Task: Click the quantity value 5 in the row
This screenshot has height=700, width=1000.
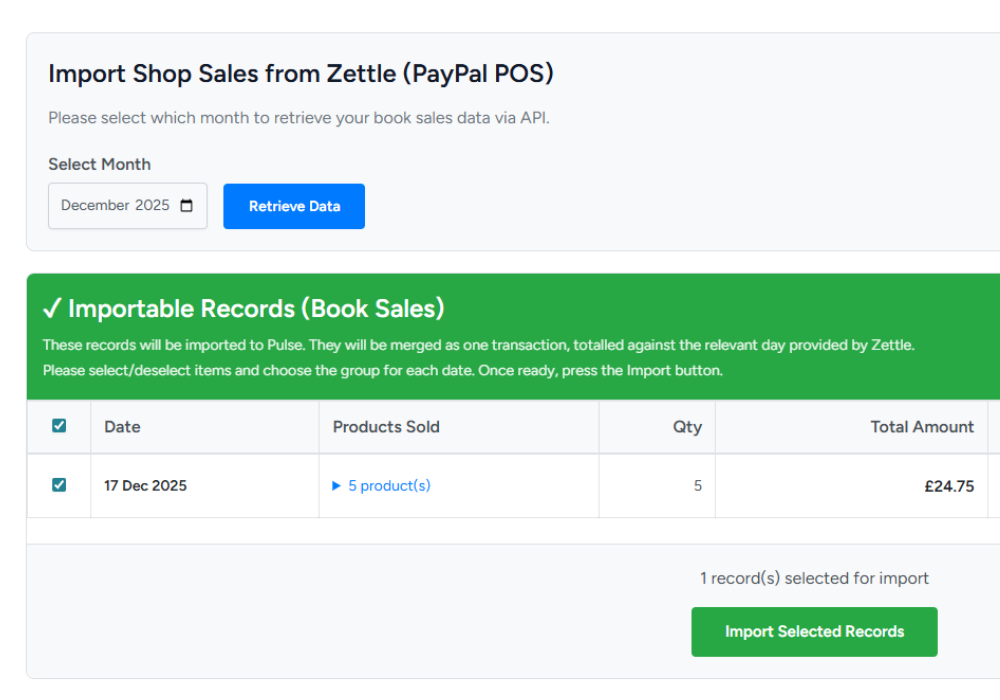Action: (x=697, y=486)
